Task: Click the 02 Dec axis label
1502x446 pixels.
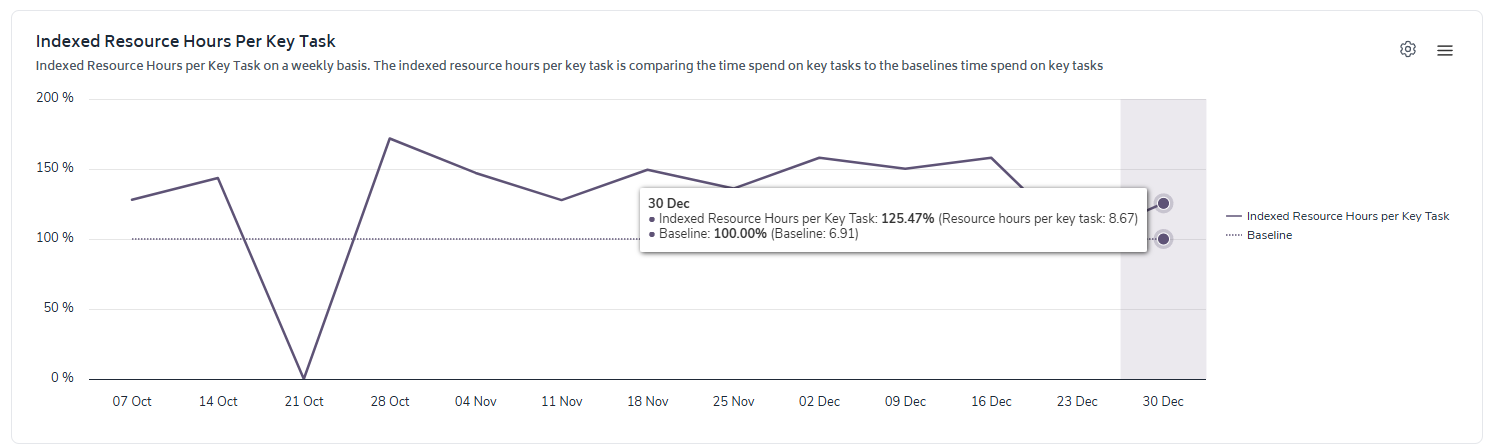Action: coord(820,401)
